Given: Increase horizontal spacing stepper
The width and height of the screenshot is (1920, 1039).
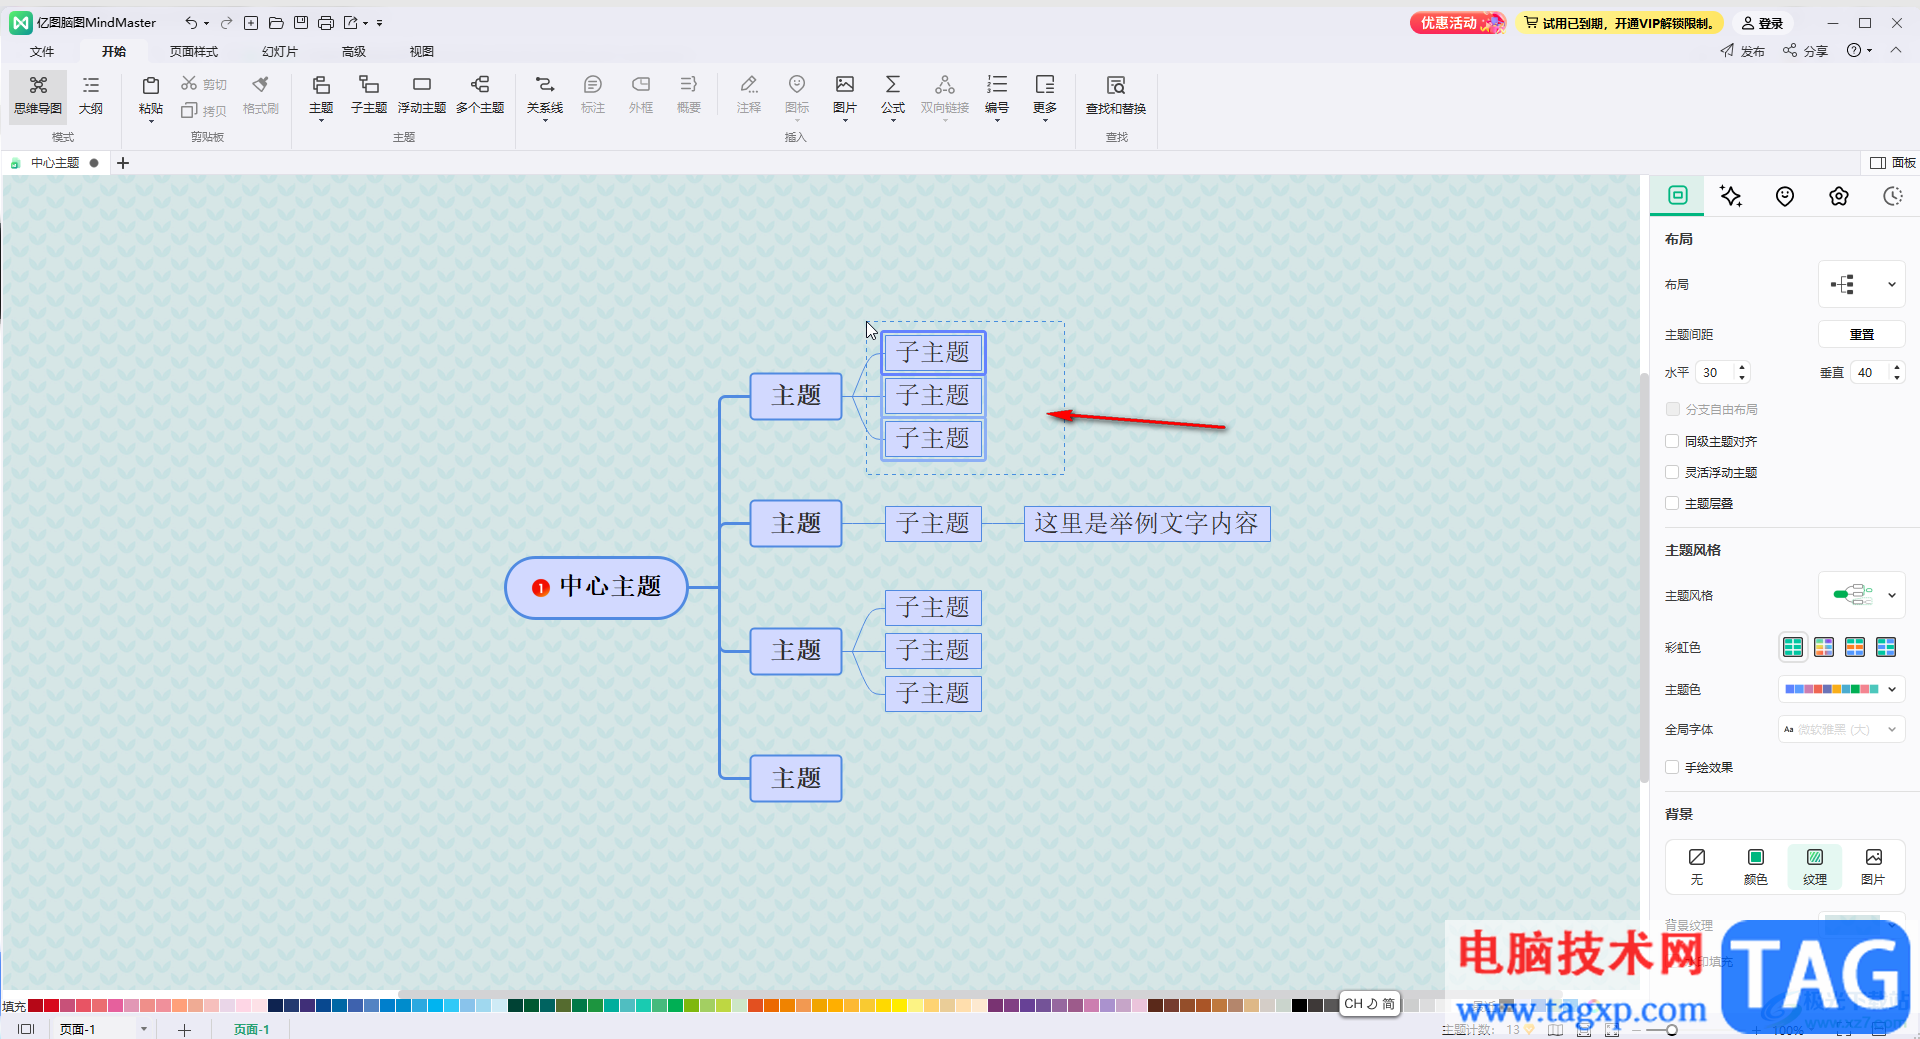Looking at the screenshot, I should click(x=1742, y=367).
